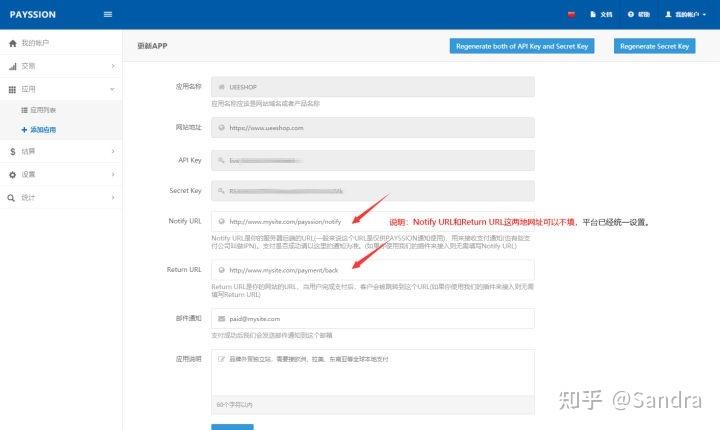The width and height of the screenshot is (720, 430).
Task: Click the key icon in Secret Key field
Action: tap(221, 191)
